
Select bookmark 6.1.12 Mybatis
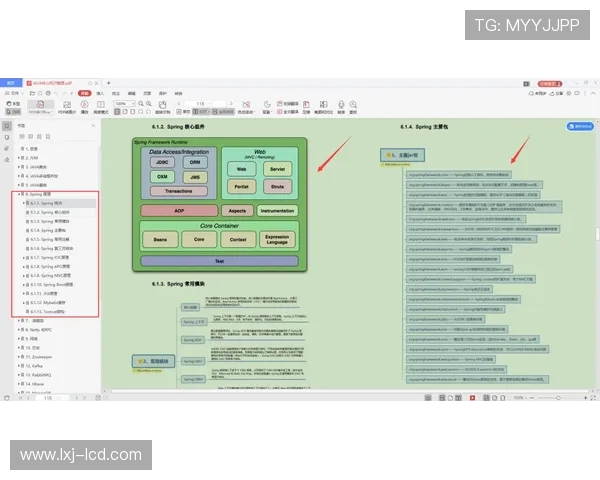(x=48, y=303)
